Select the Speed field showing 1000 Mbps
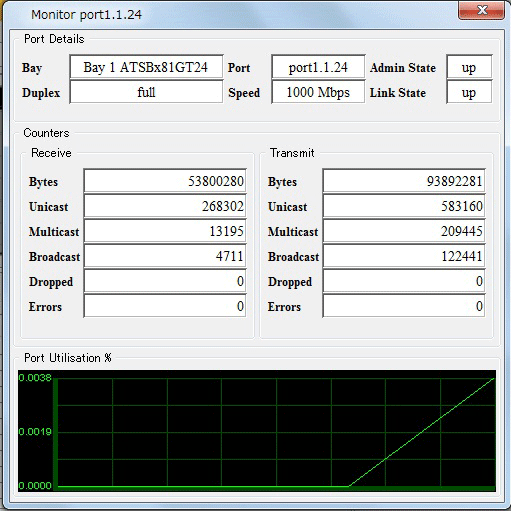Screen dimensions: 511x511 318,92
